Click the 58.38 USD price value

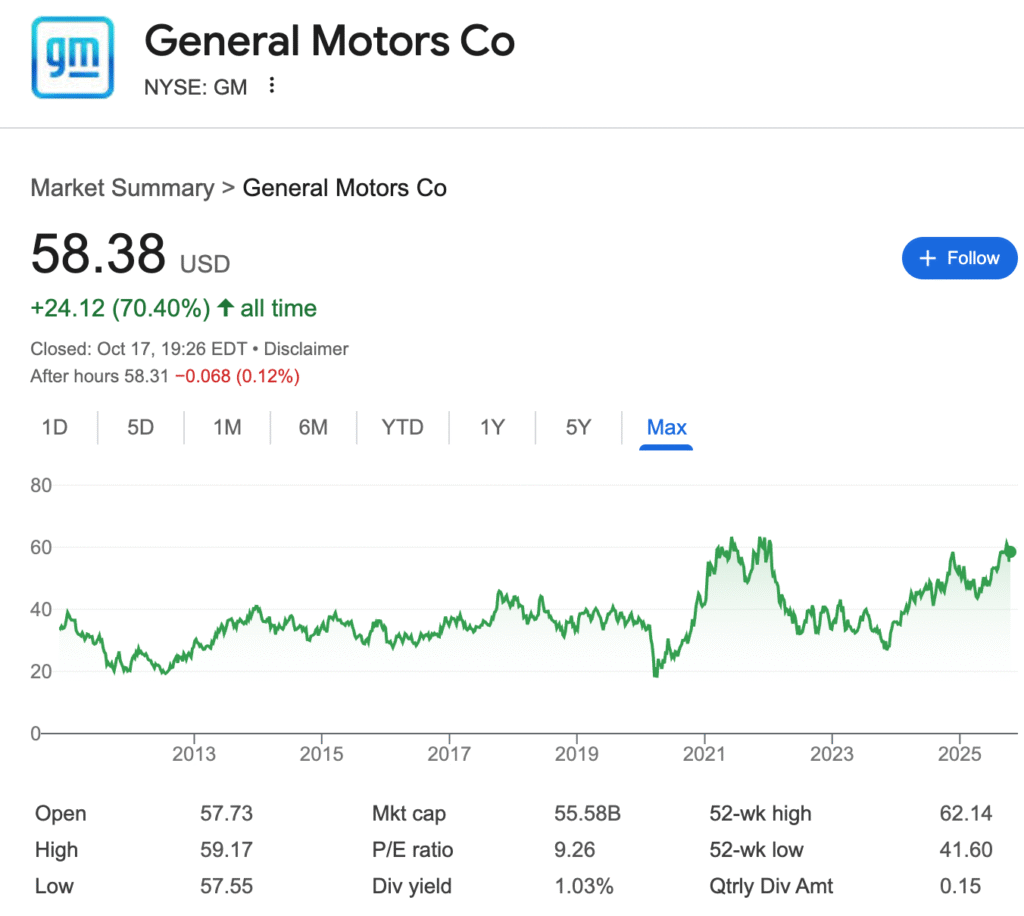(98, 254)
